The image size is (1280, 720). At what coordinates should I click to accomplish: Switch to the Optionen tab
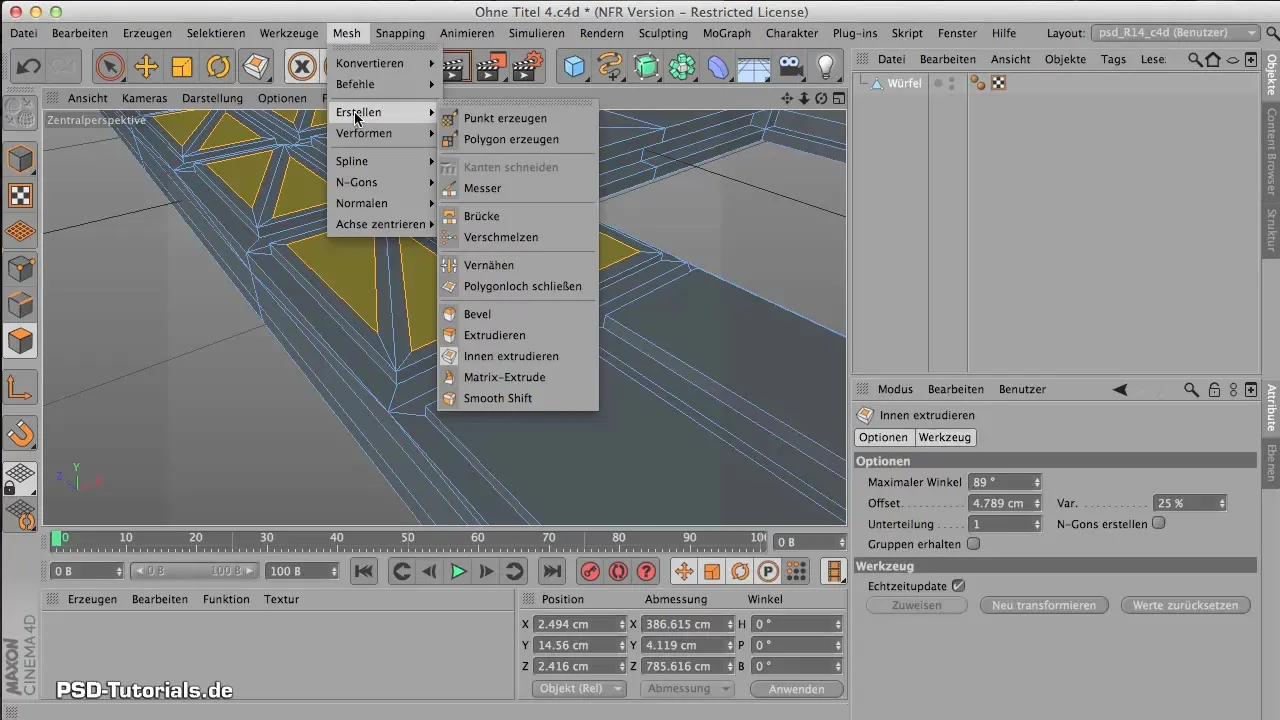(x=884, y=437)
